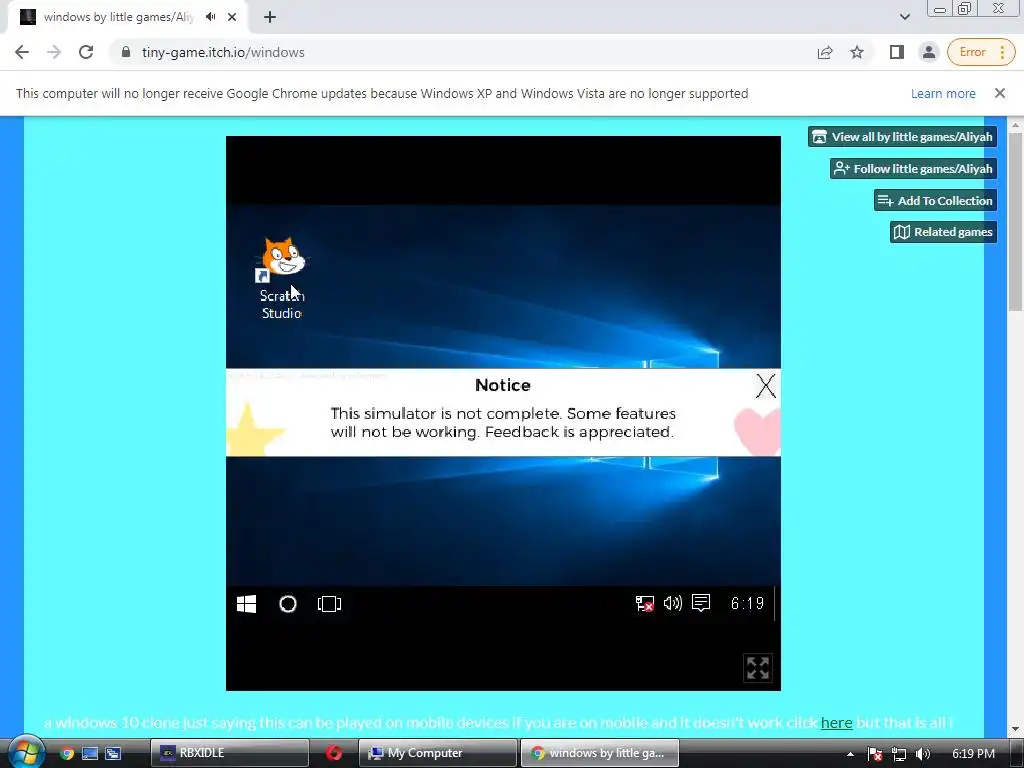1024x768 pixels.
Task: Open a new browser tab
Action: 270,17
